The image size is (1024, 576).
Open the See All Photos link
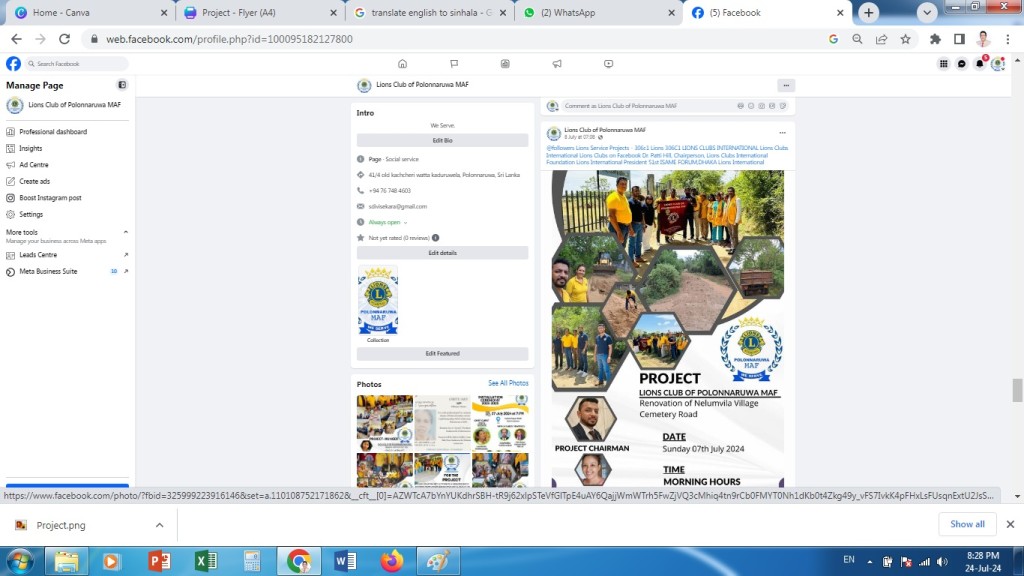(508, 383)
